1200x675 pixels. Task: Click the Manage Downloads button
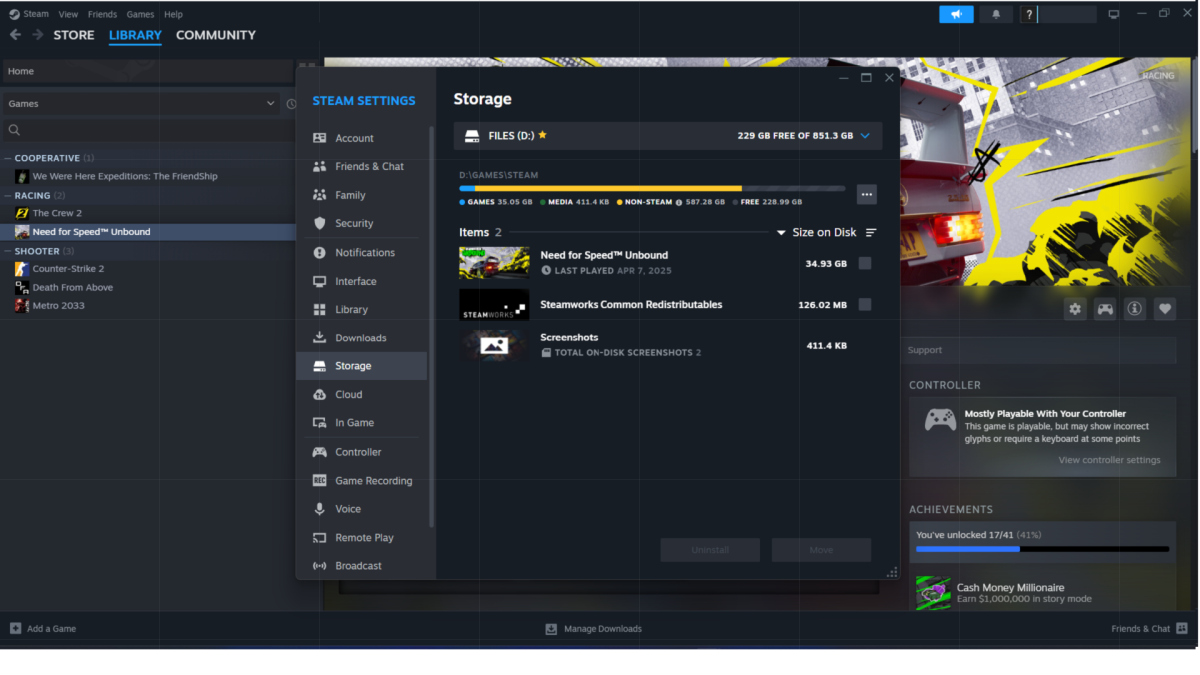[x=594, y=629]
